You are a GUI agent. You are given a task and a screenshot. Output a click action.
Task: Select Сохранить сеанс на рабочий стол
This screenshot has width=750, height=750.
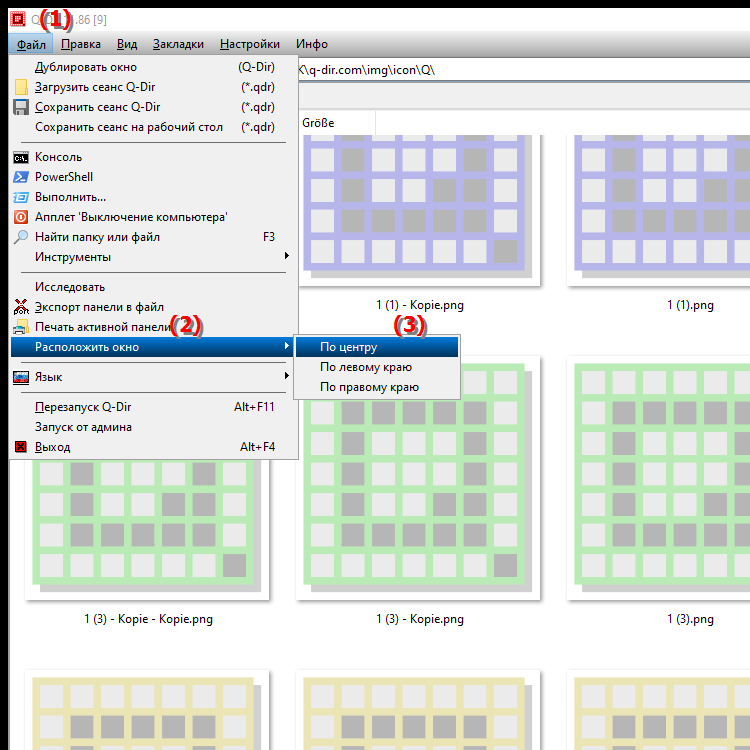coord(153,127)
